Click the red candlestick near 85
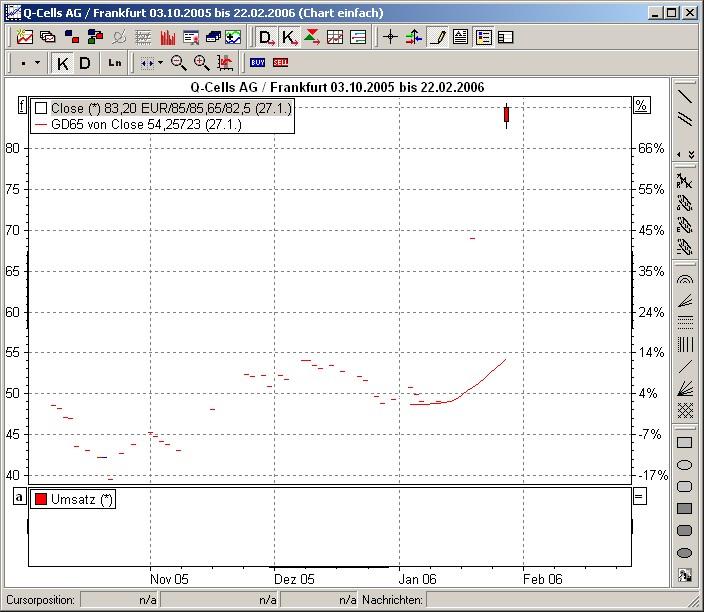The height and width of the screenshot is (612, 704). pyautogui.click(x=507, y=115)
